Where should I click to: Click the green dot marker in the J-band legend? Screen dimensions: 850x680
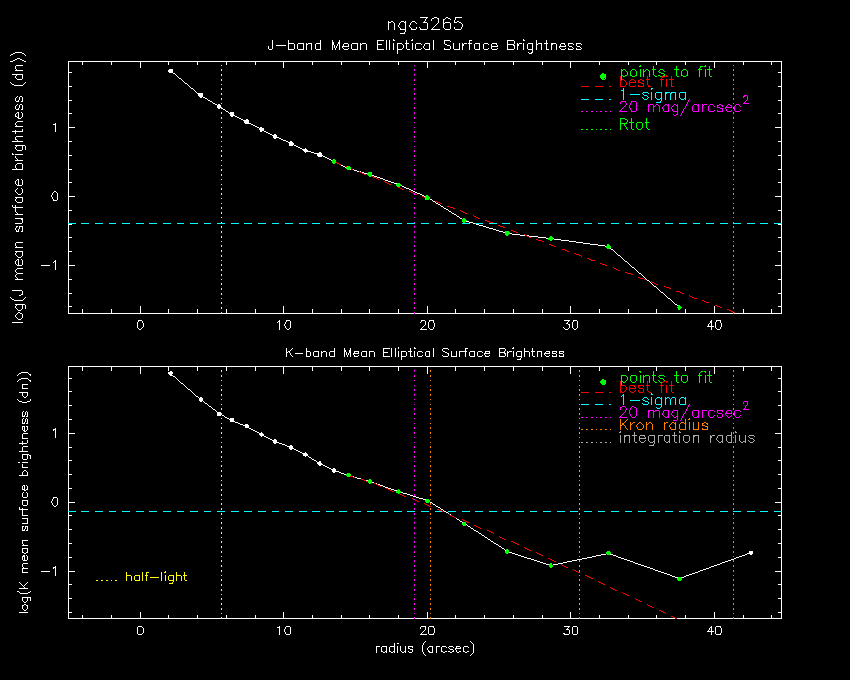pos(602,76)
